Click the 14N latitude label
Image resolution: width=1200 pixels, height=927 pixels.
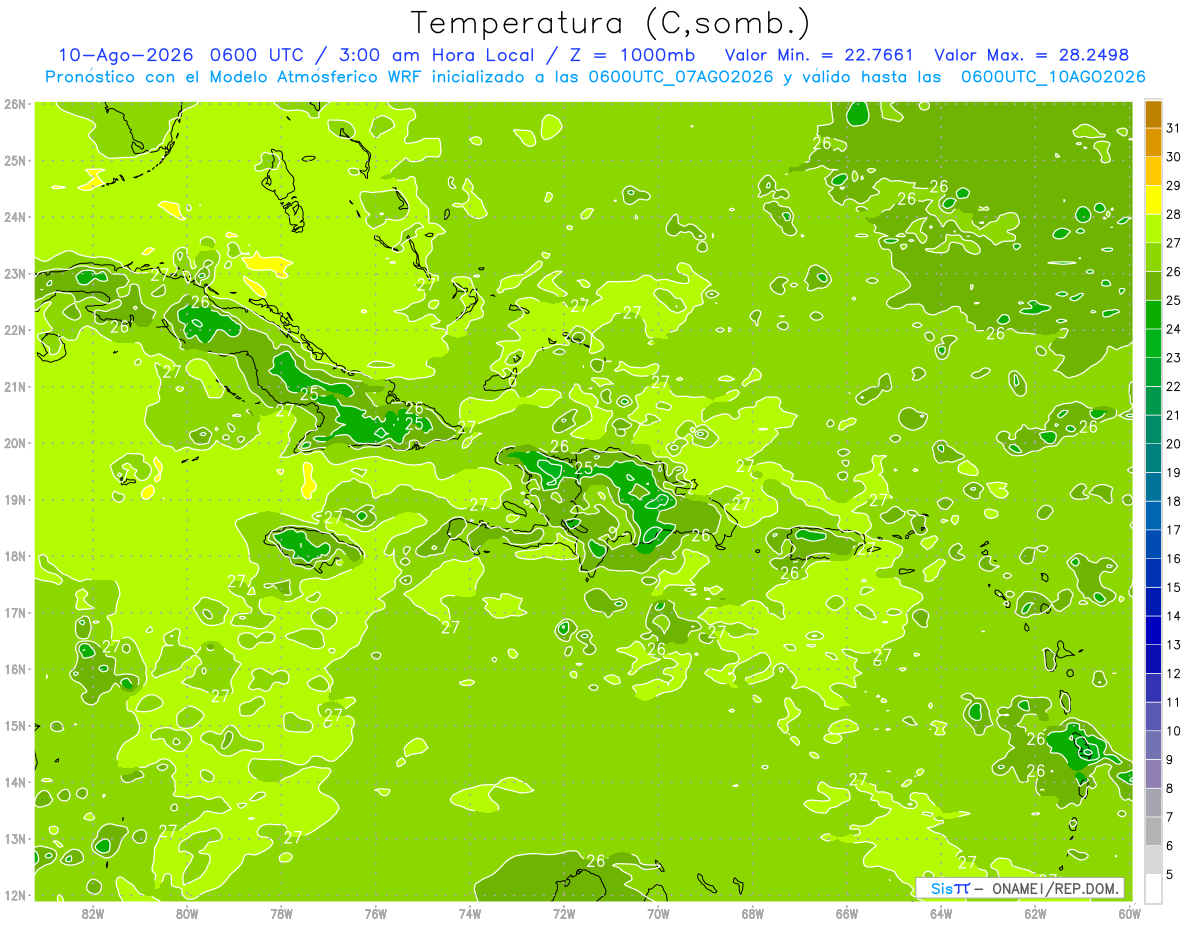(14, 782)
